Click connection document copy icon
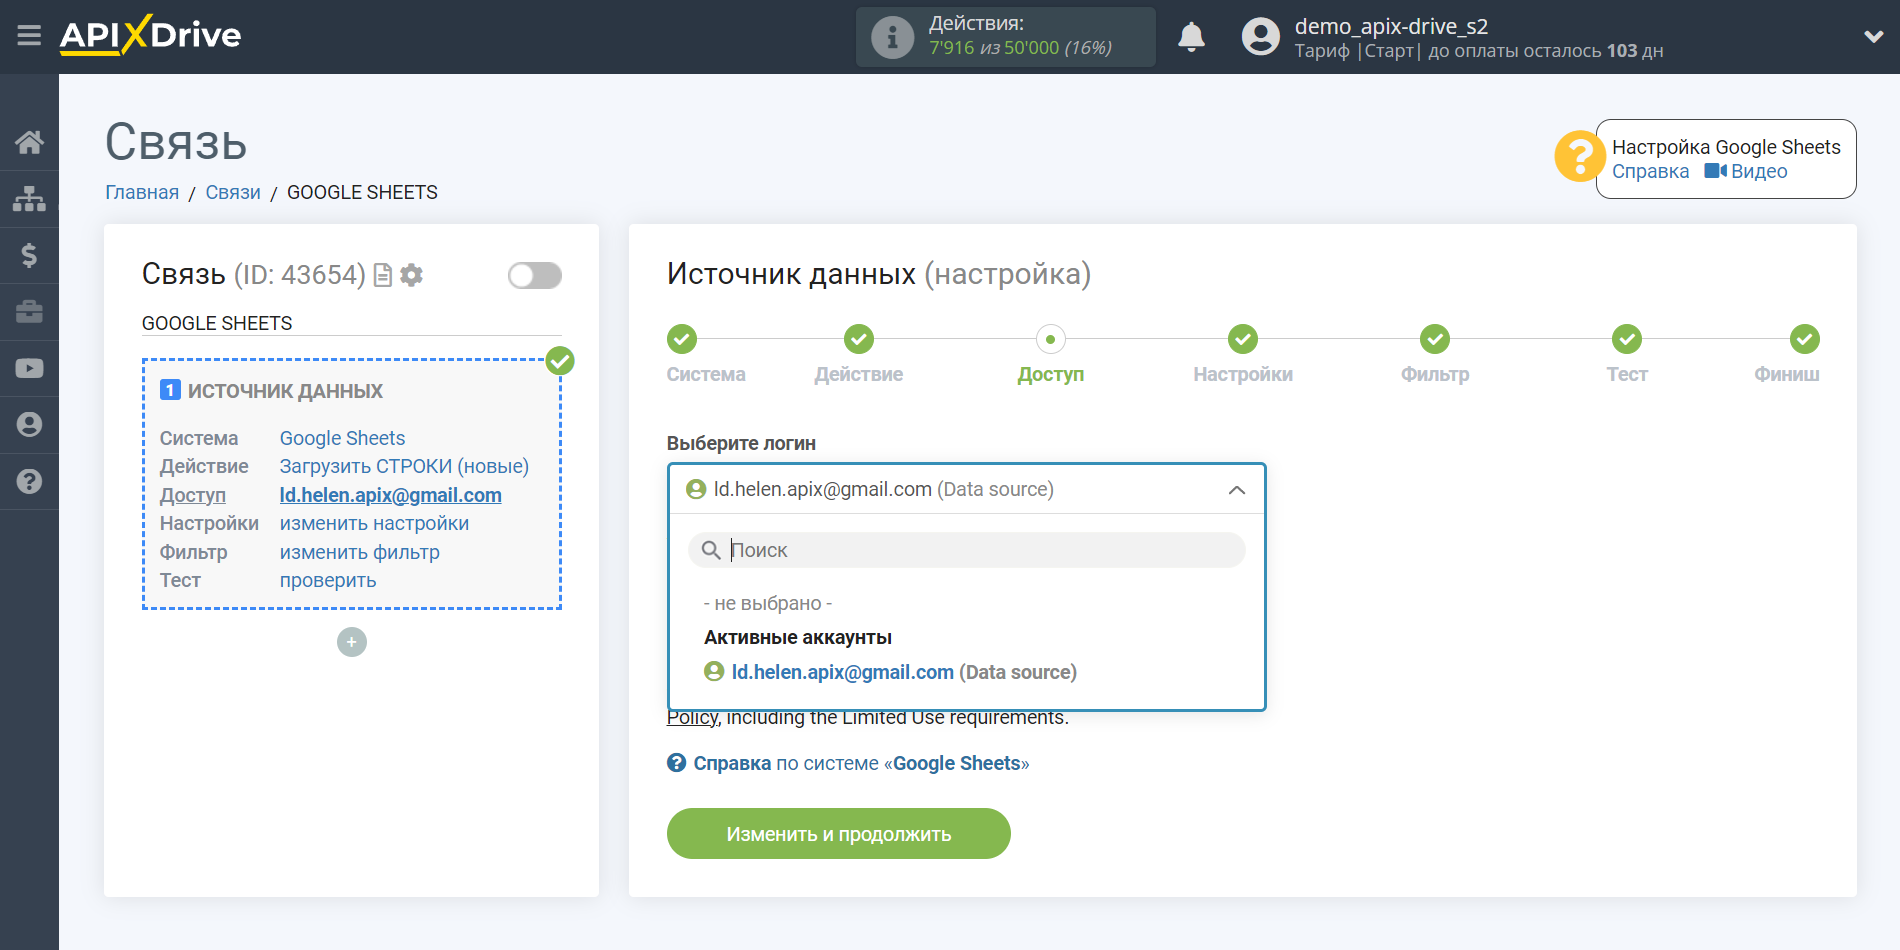The width and height of the screenshot is (1900, 950). pos(382,275)
